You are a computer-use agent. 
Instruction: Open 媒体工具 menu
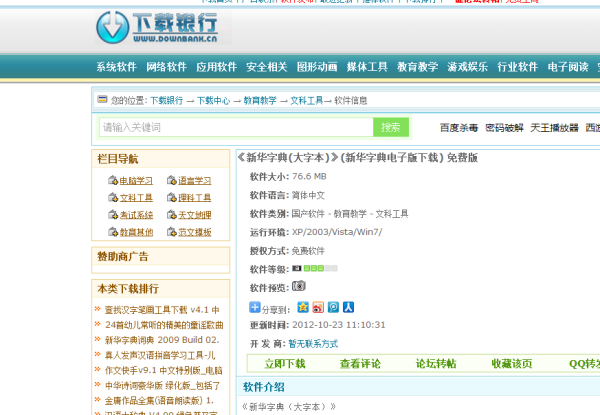click(367, 67)
